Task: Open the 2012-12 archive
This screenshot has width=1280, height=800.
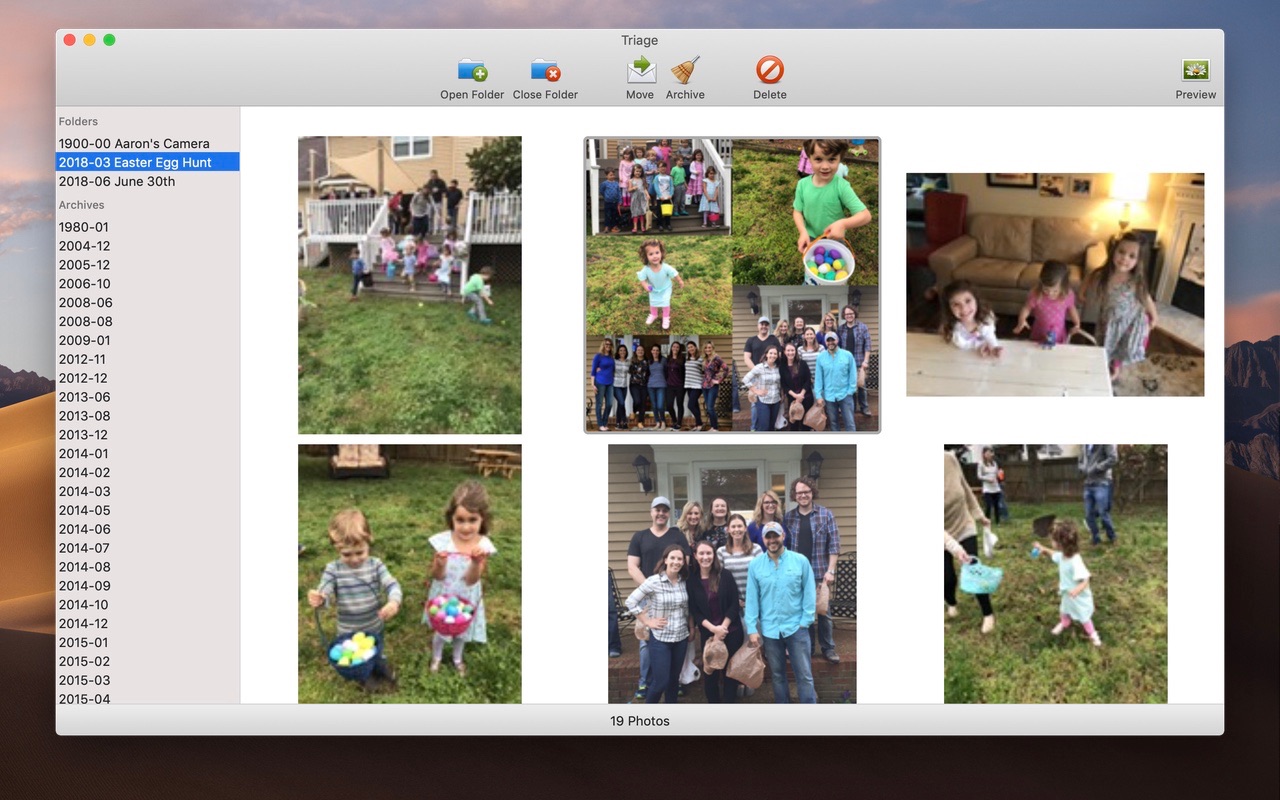Action: 148,378
